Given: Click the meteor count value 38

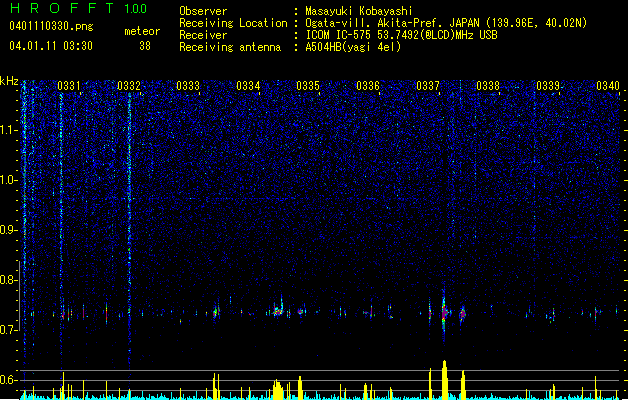Looking at the screenshot, I should (x=145, y=46).
